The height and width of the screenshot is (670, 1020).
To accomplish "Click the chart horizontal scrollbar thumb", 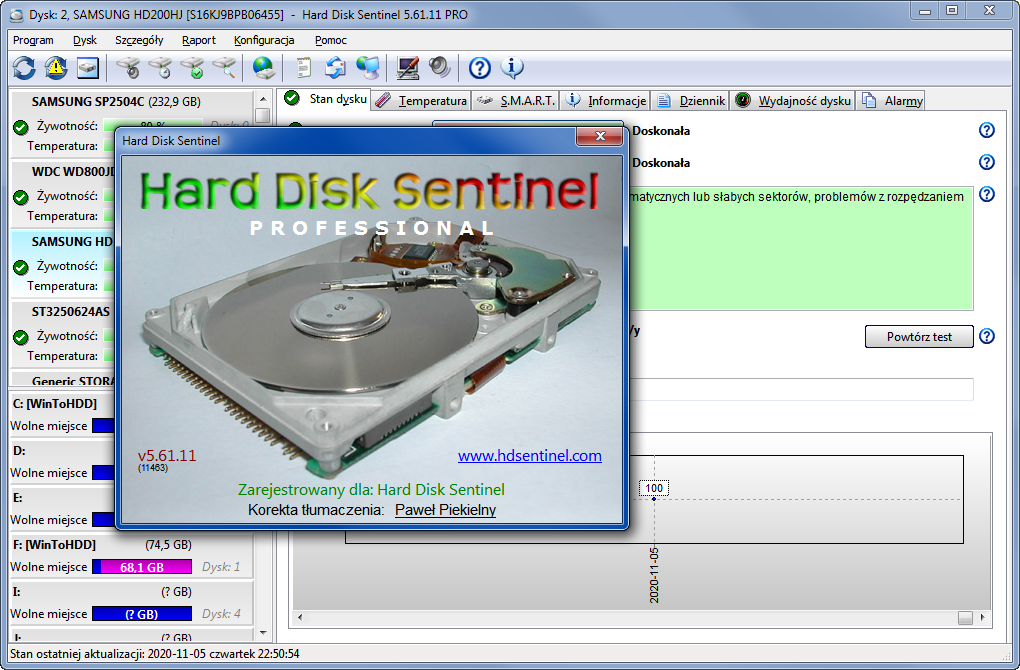I will click(965, 617).
